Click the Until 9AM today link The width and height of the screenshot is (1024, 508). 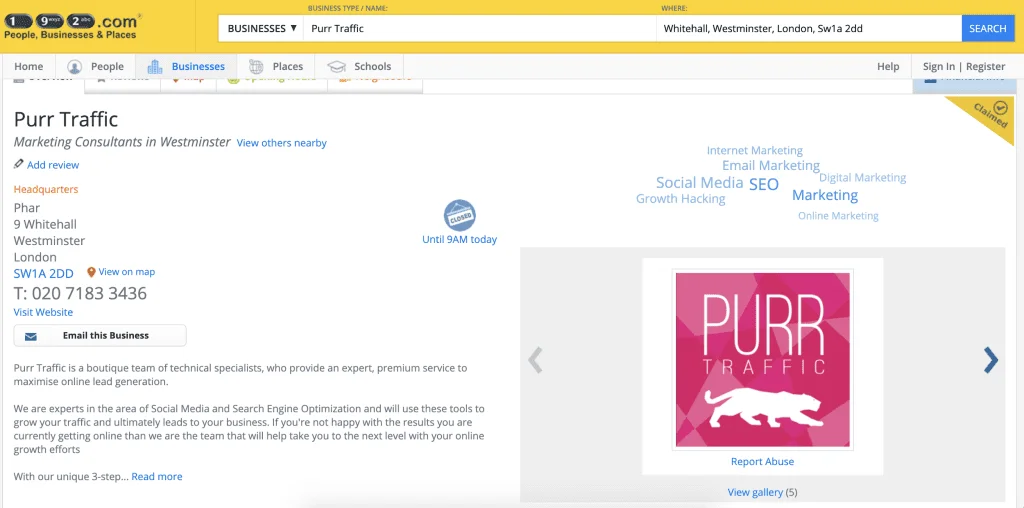point(460,240)
